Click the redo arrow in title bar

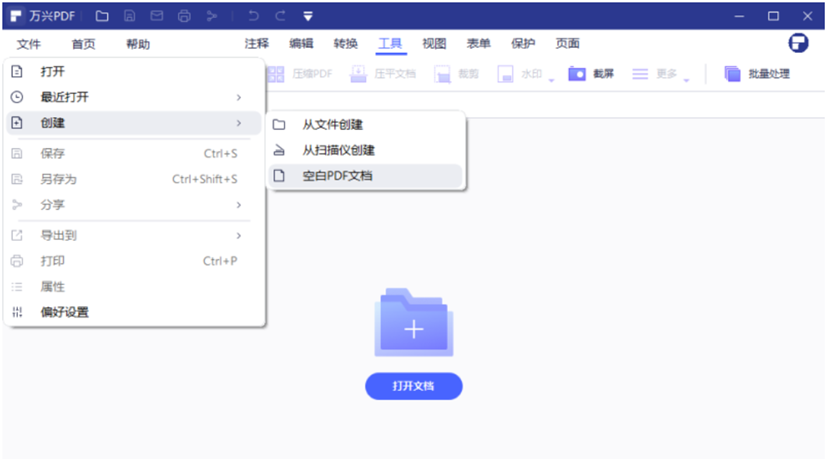pyautogui.click(x=280, y=16)
